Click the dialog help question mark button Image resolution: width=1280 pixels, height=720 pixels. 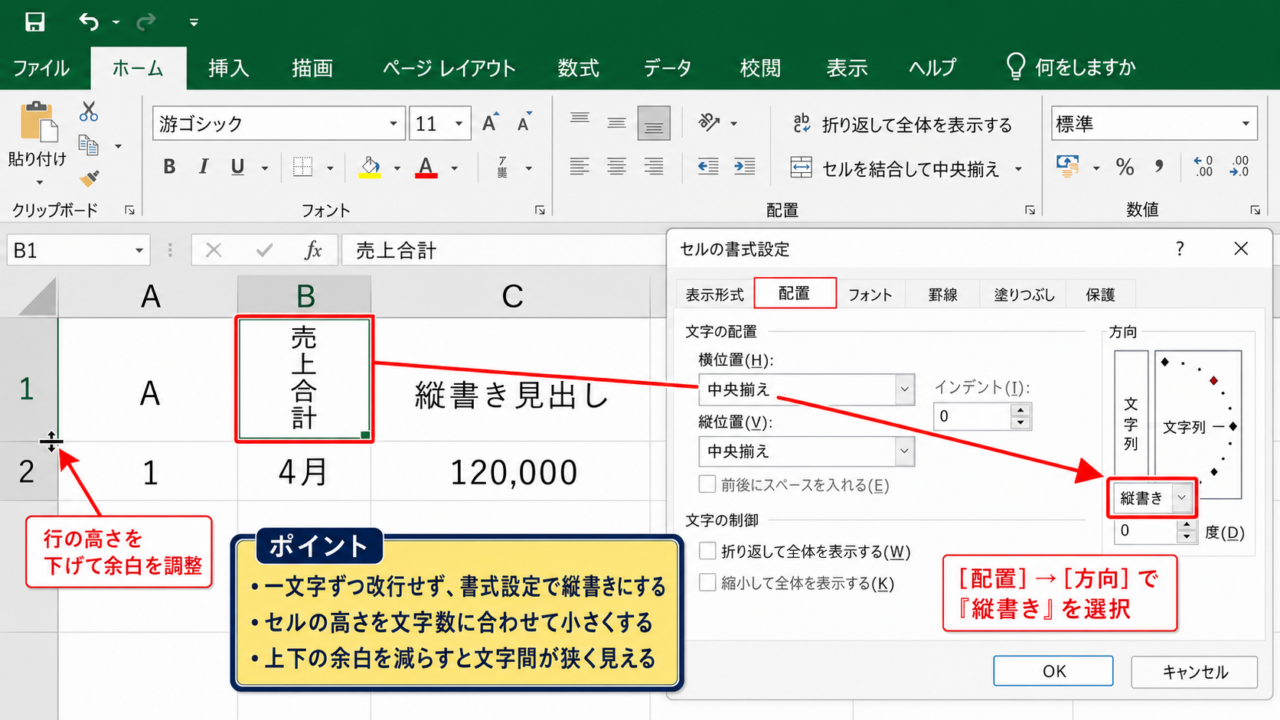[1180, 249]
